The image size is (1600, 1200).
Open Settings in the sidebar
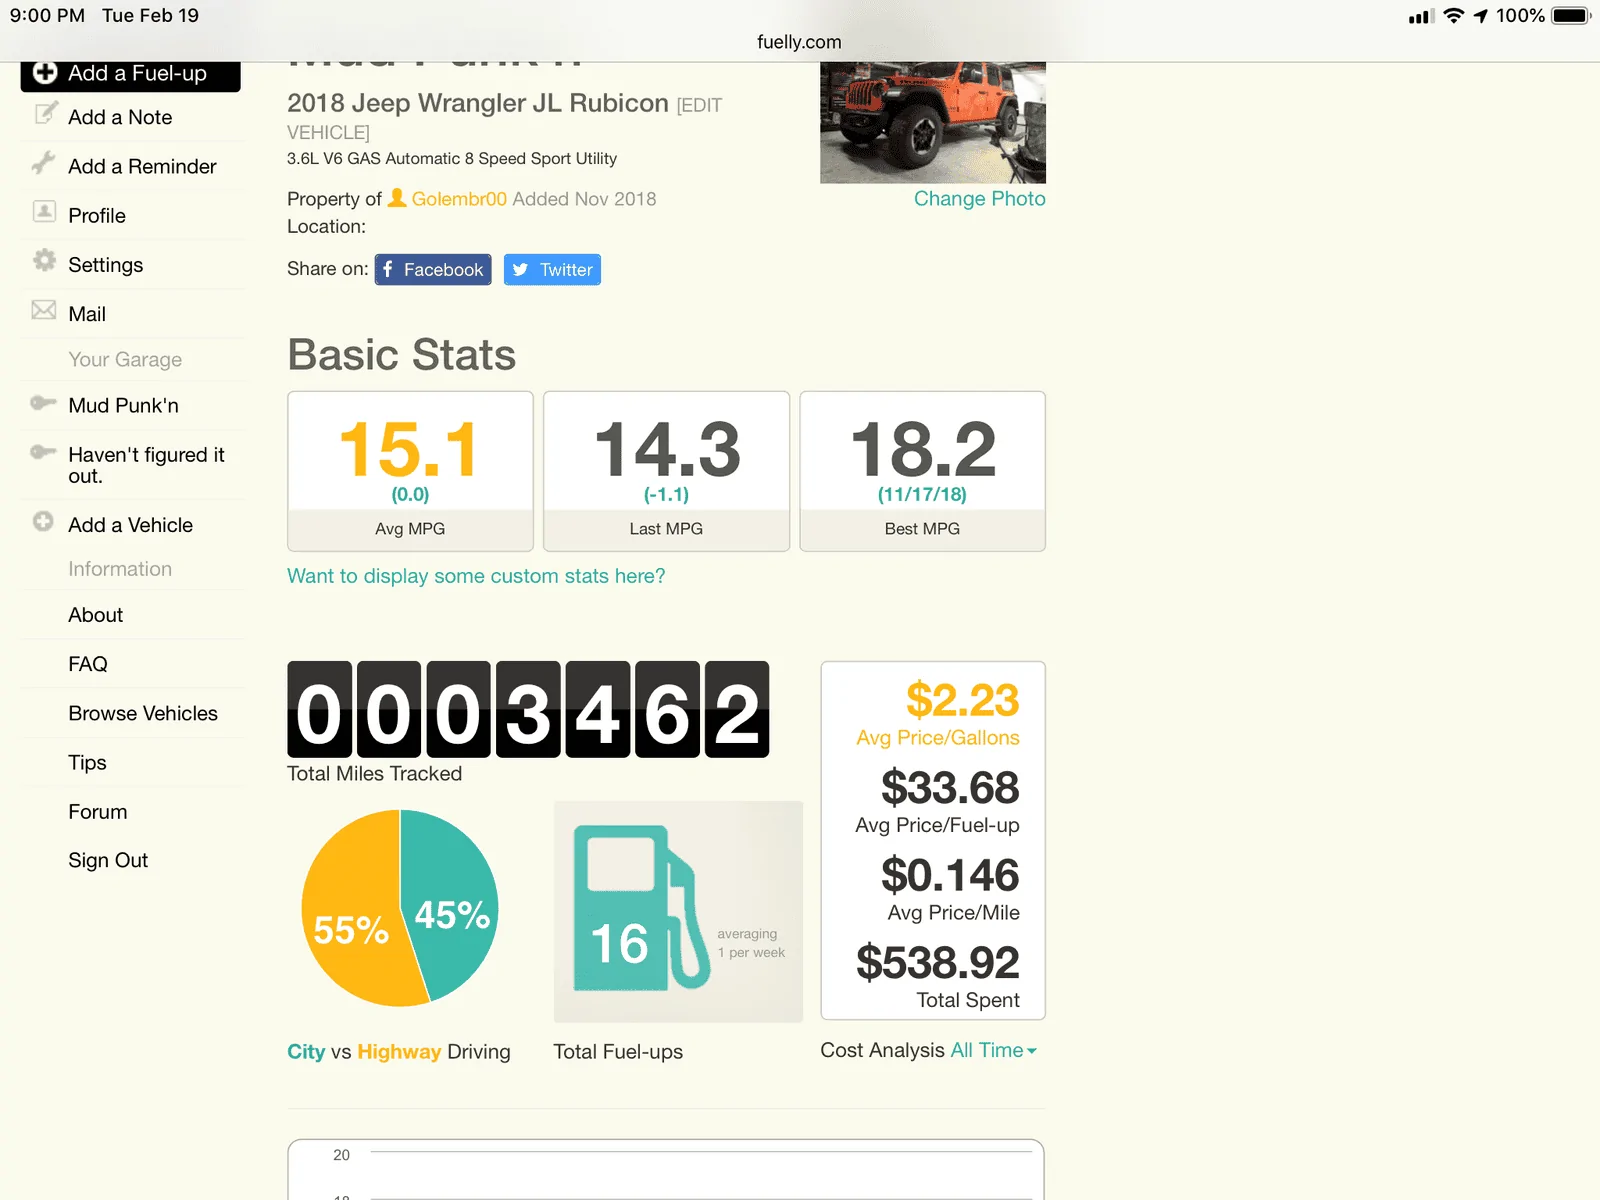(x=105, y=264)
